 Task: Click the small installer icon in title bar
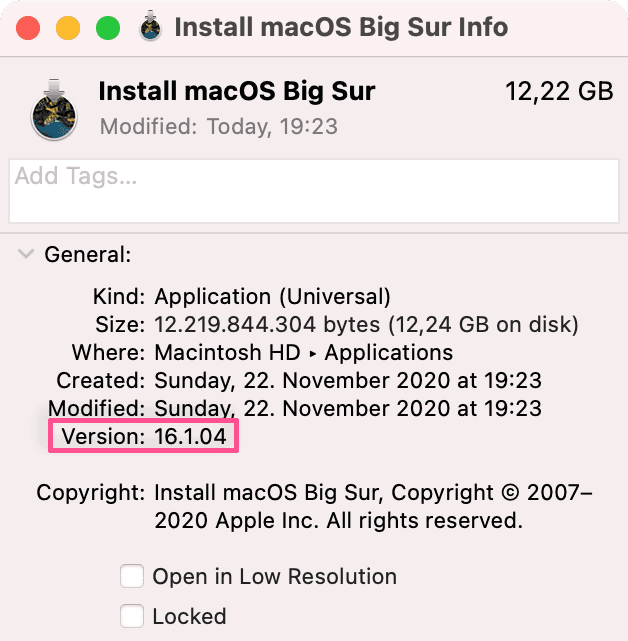click(150, 26)
